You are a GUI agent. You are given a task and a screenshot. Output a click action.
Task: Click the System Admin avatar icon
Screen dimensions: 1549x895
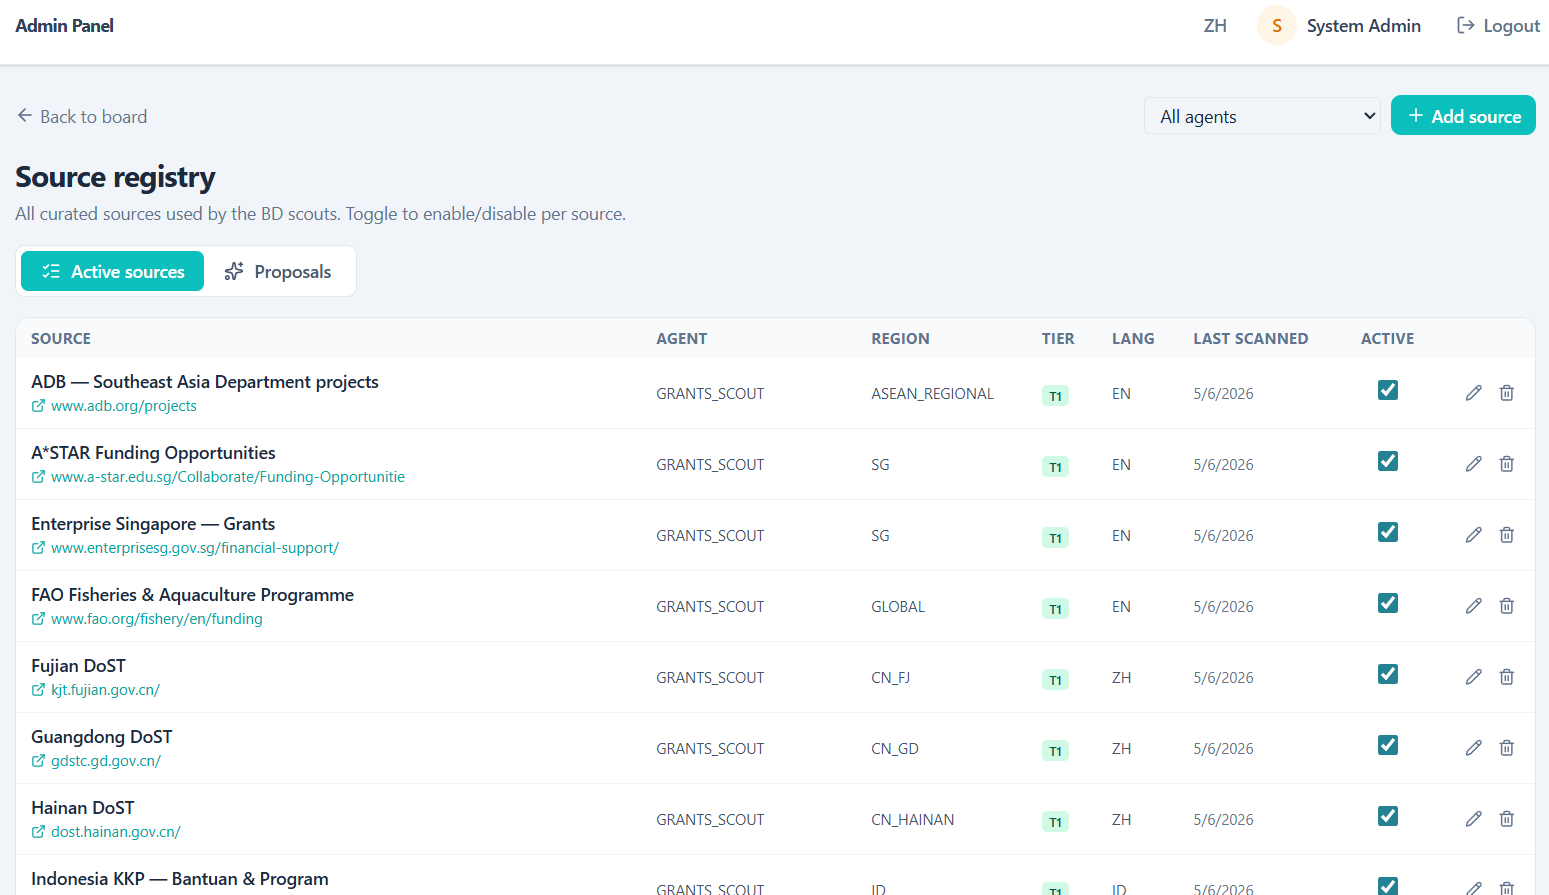pyautogui.click(x=1276, y=26)
